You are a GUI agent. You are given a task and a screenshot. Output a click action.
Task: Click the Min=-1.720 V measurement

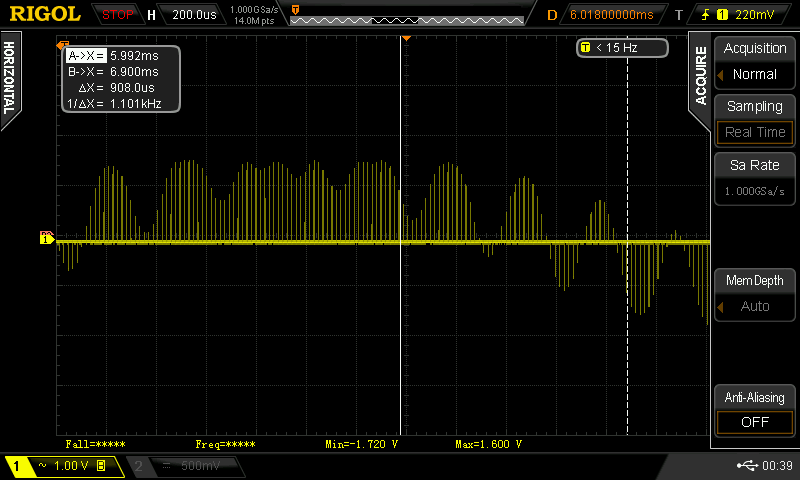(x=361, y=444)
